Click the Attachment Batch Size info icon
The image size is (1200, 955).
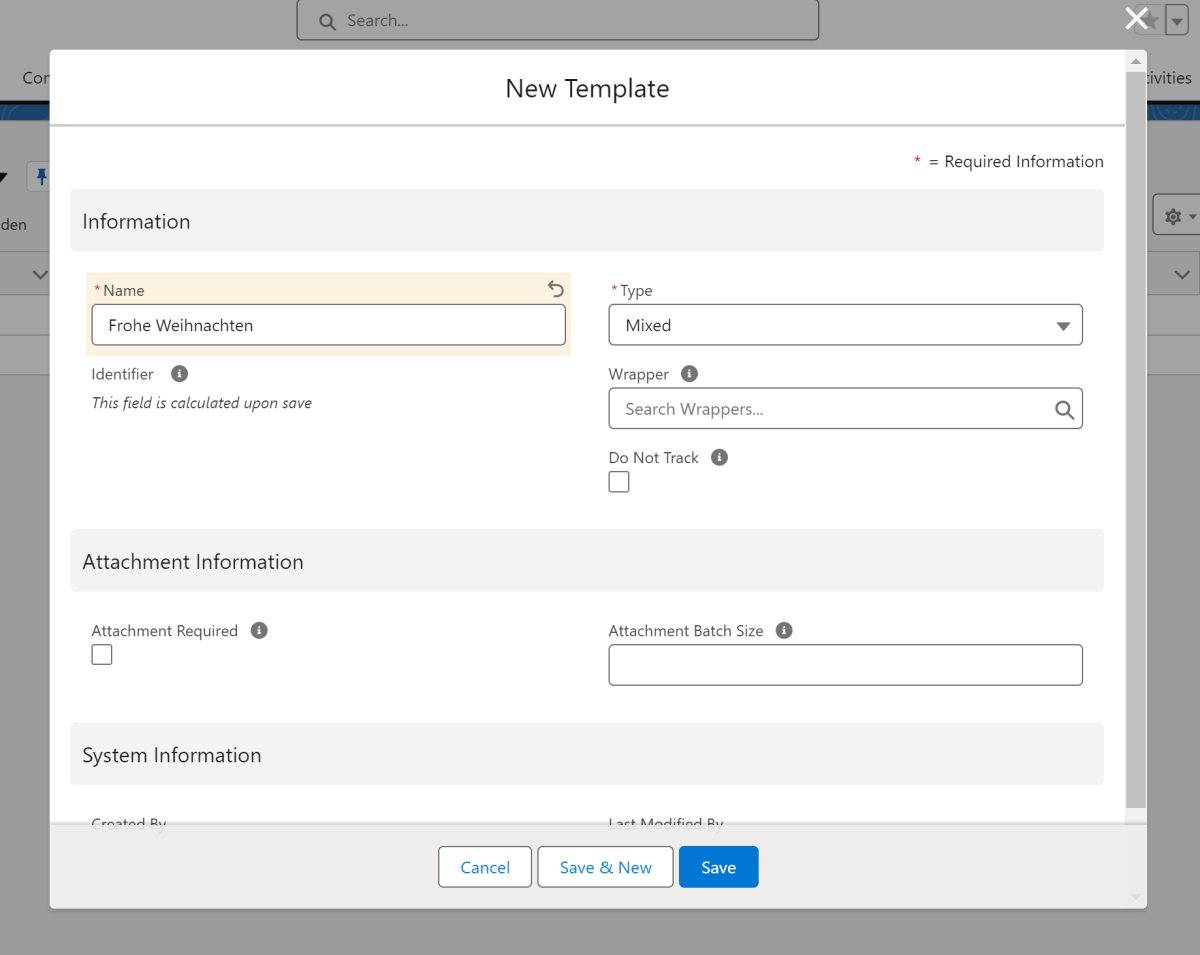784,630
